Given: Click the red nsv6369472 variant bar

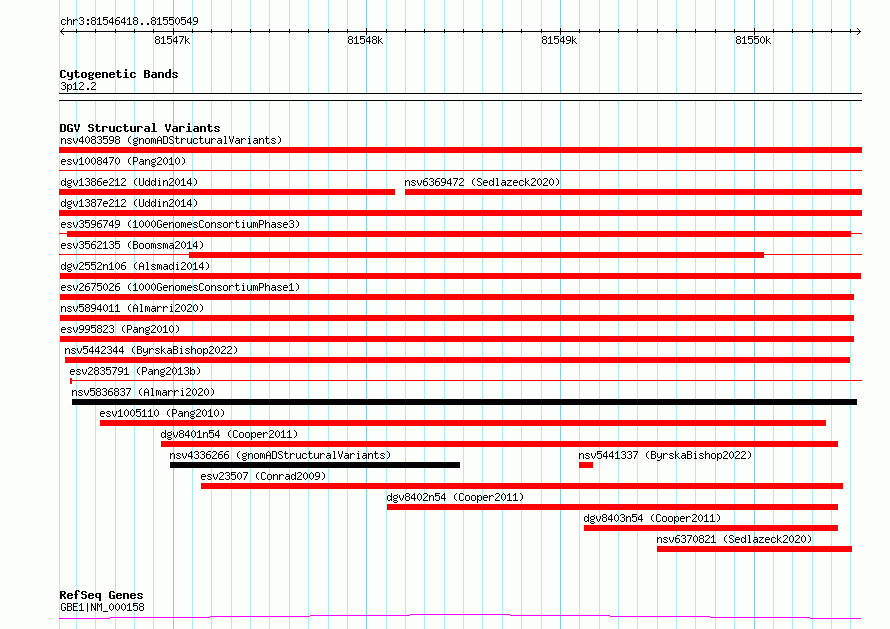Looking at the screenshot, I should [633, 192].
